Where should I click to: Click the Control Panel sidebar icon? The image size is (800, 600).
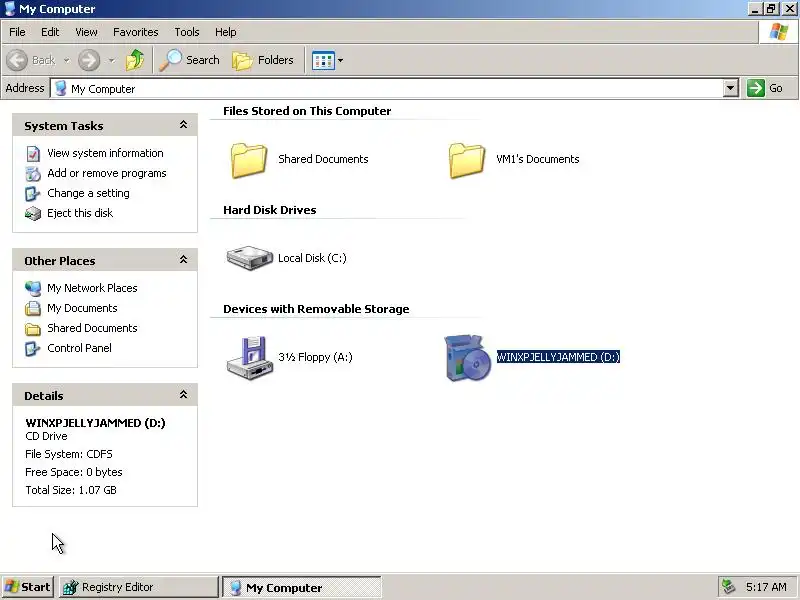[x=33, y=348]
